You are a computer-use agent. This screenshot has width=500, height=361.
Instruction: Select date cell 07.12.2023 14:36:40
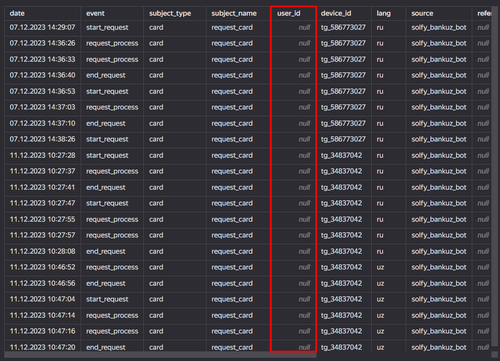(x=42, y=75)
